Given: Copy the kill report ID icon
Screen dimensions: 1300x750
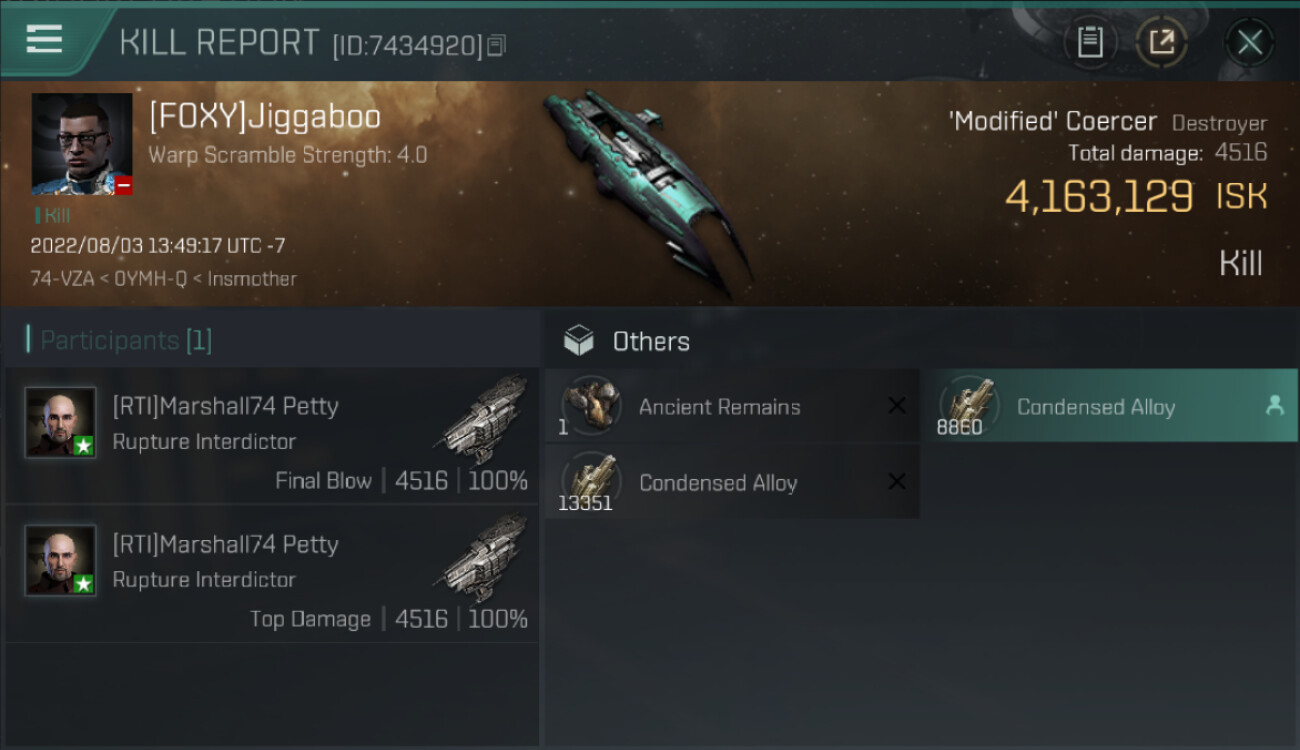Looking at the screenshot, I should (x=497, y=46).
